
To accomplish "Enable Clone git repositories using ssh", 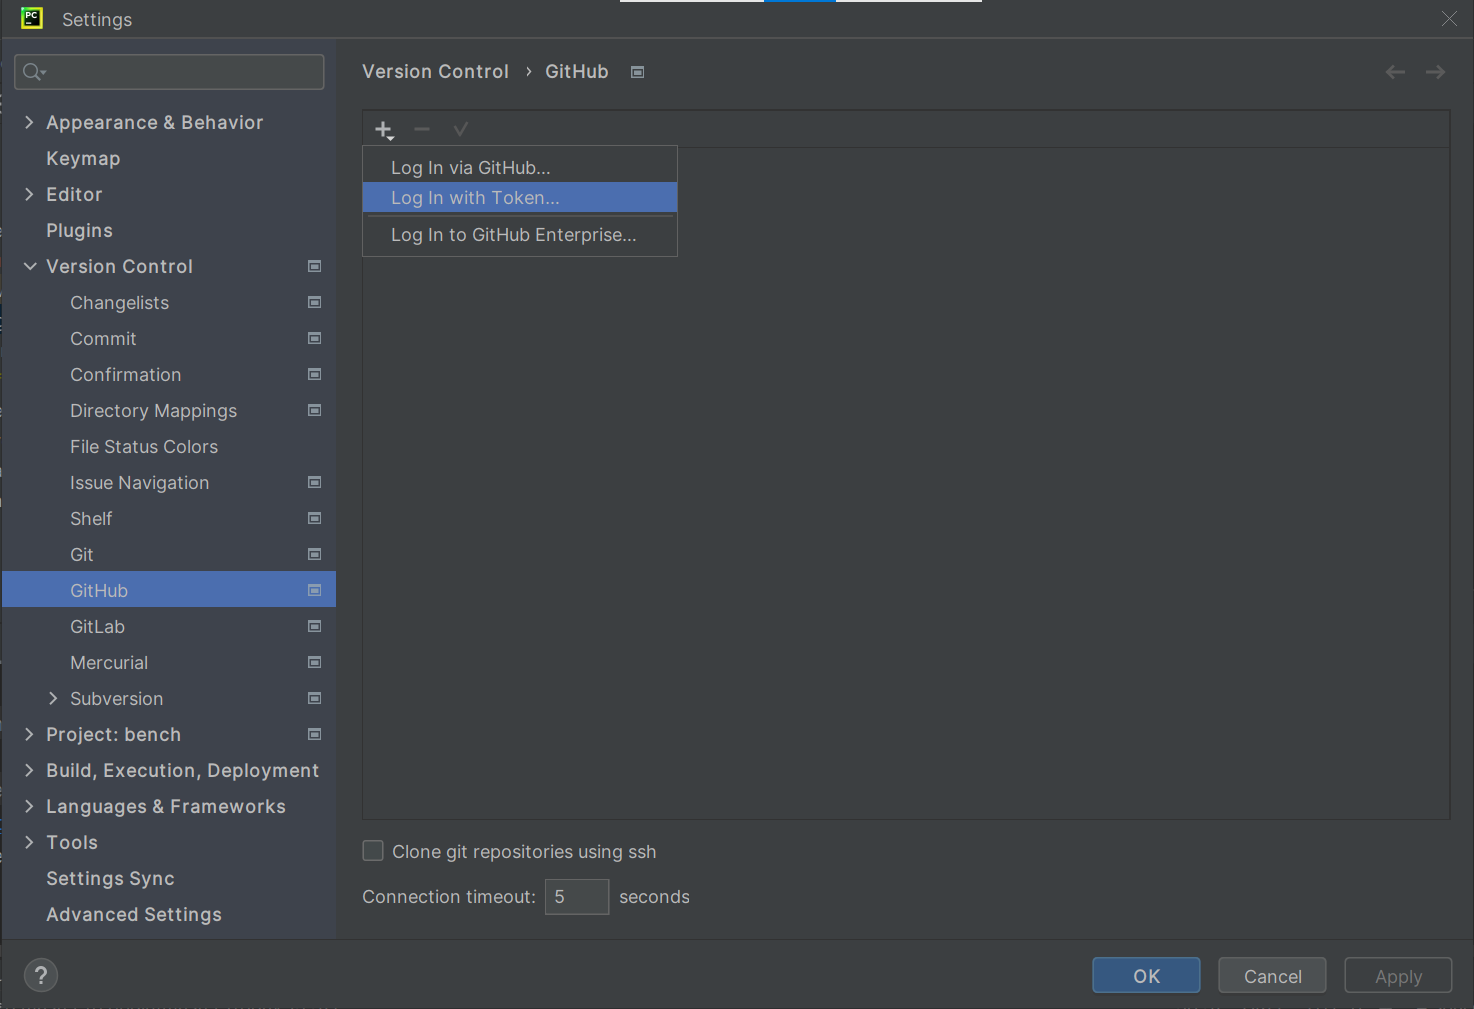I will 373,851.
